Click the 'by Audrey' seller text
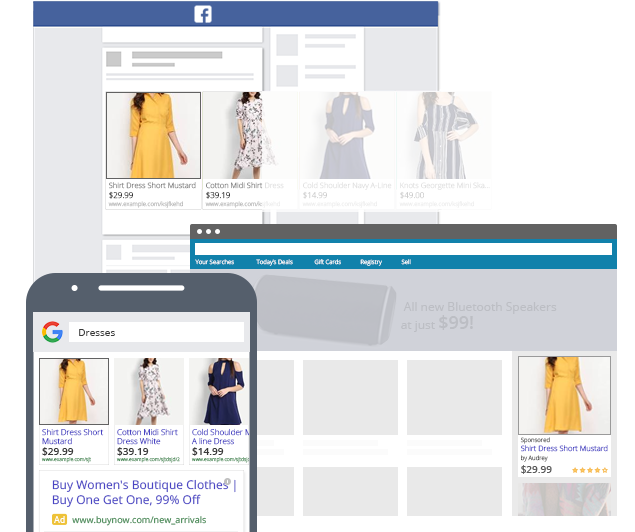This screenshot has height=532, width=635. click(x=534, y=458)
